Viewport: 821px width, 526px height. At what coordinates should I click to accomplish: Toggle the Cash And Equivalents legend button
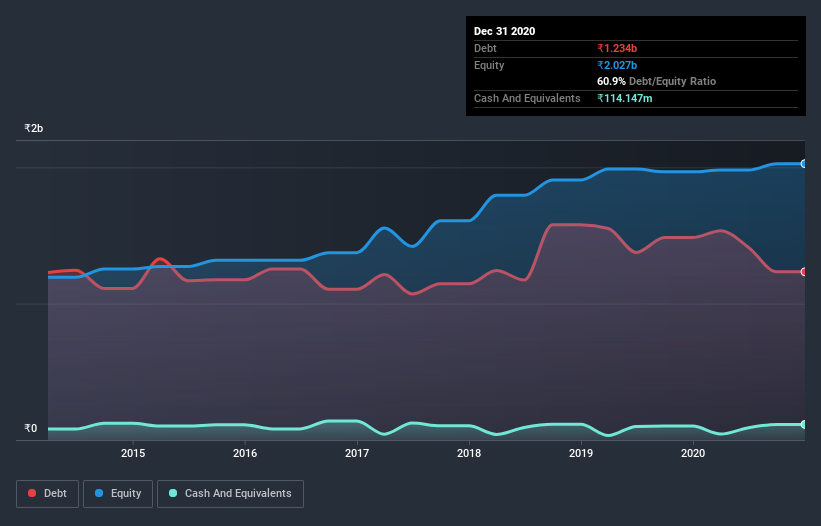coord(230,494)
